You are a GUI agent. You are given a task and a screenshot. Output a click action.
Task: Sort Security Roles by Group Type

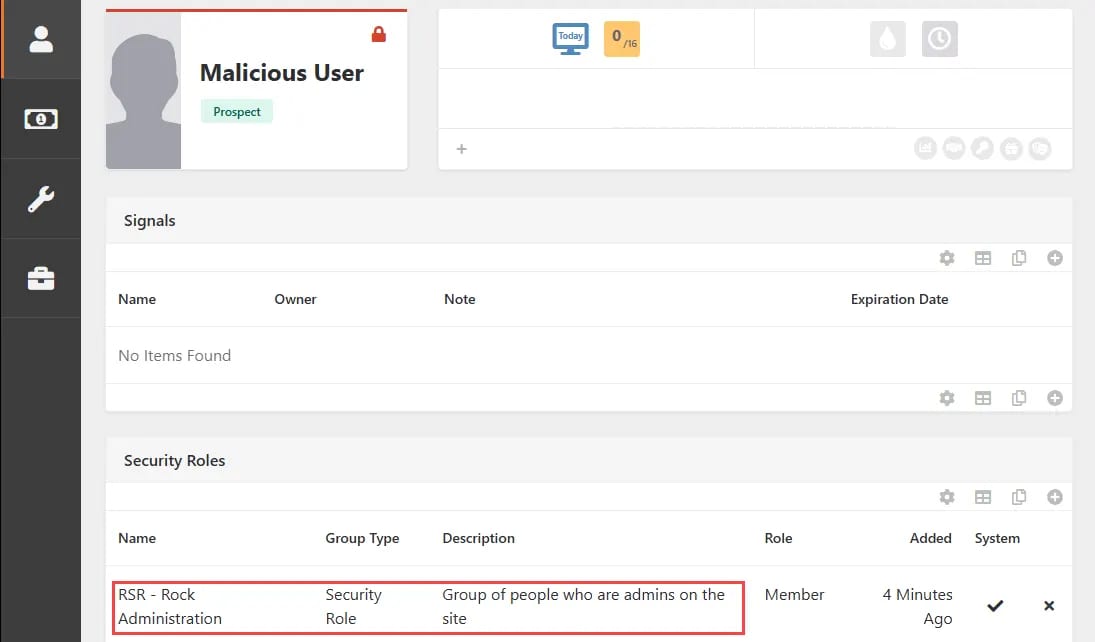[x=362, y=538]
